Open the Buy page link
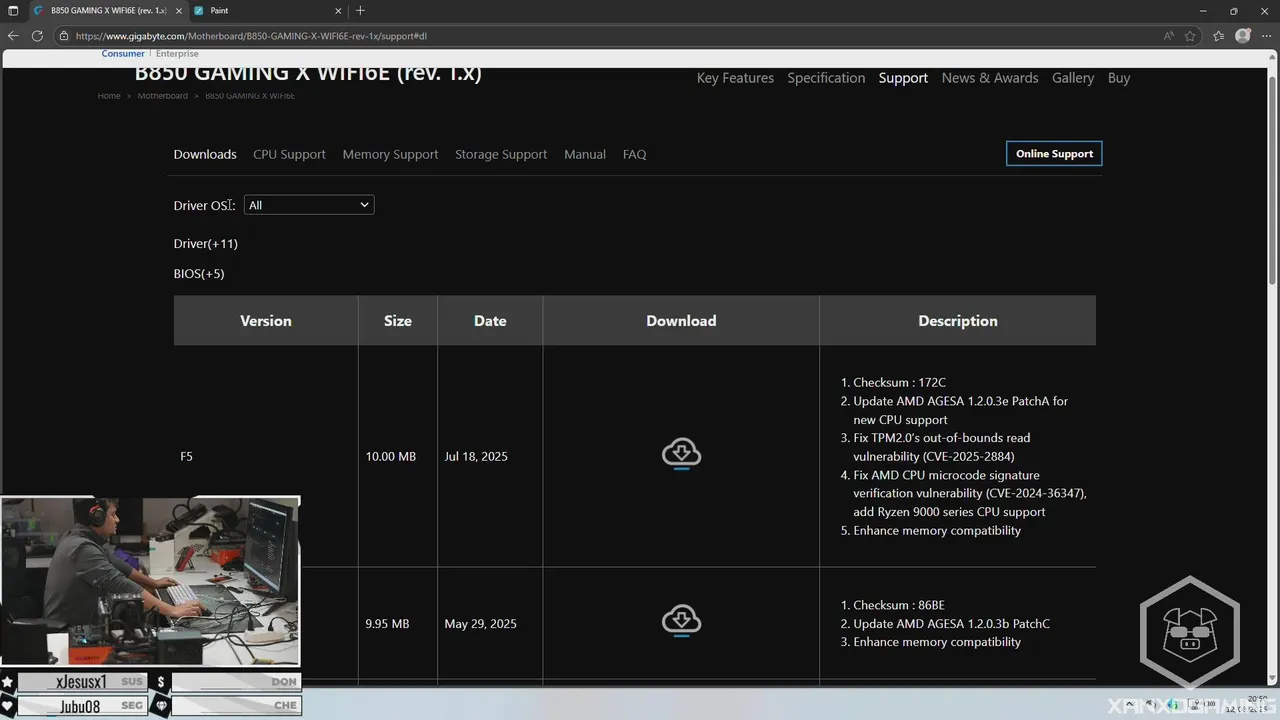Image resolution: width=1280 pixels, height=720 pixels. click(1119, 78)
